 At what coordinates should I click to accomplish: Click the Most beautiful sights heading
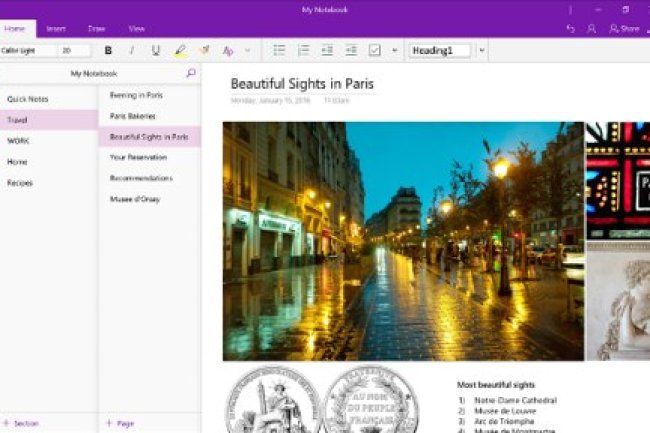point(496,385)
